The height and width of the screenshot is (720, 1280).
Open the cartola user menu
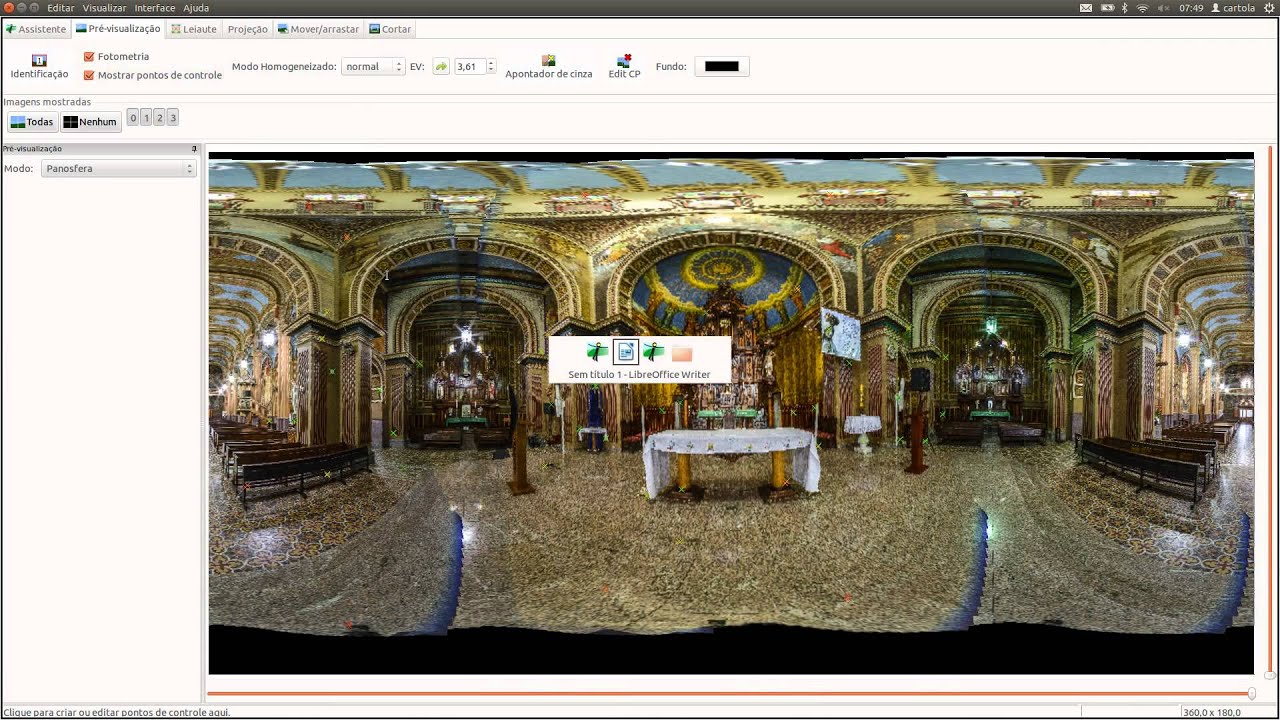pos(1233,8)
